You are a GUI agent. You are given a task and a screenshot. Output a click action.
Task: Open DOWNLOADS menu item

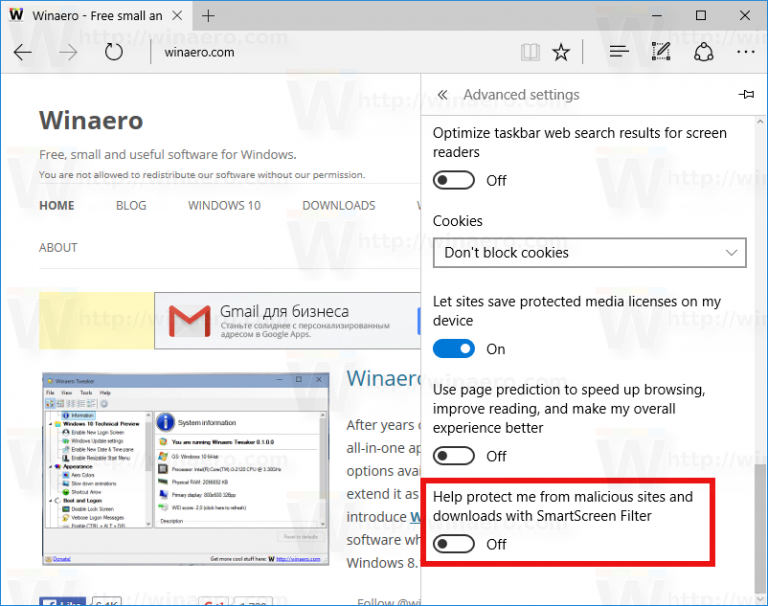tap(339, 205)
